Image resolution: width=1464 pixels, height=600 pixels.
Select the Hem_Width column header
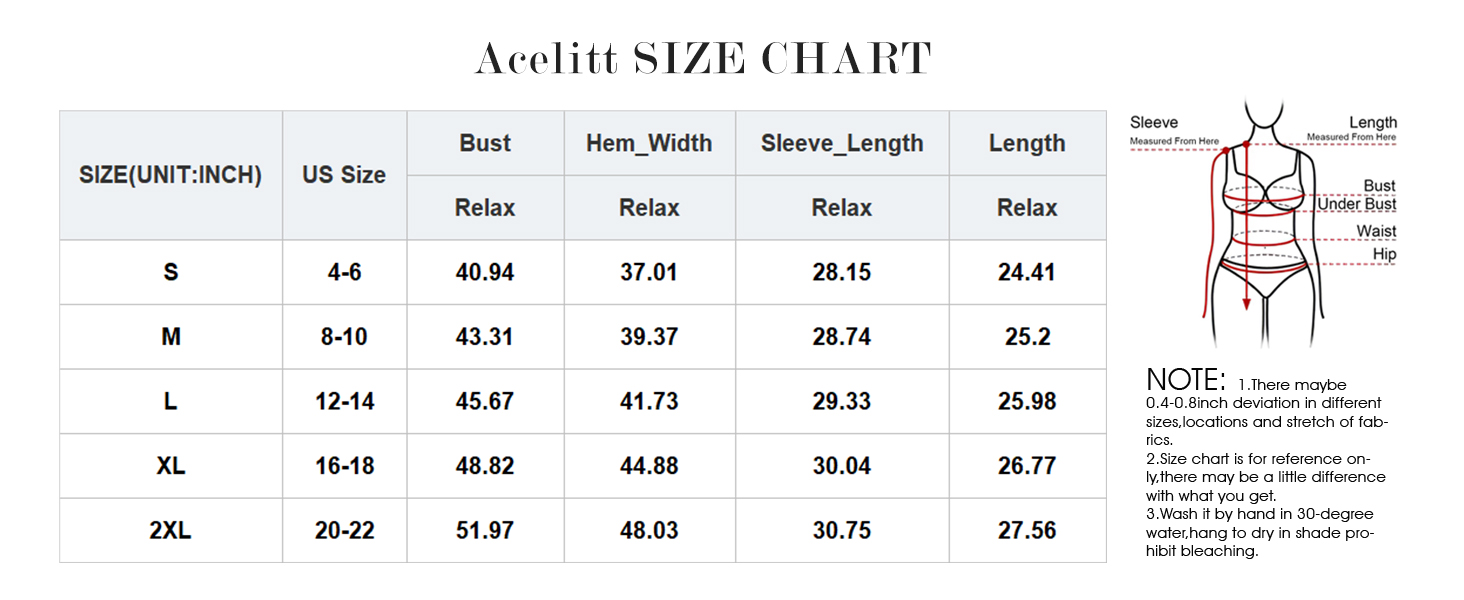tap(649, 143)
